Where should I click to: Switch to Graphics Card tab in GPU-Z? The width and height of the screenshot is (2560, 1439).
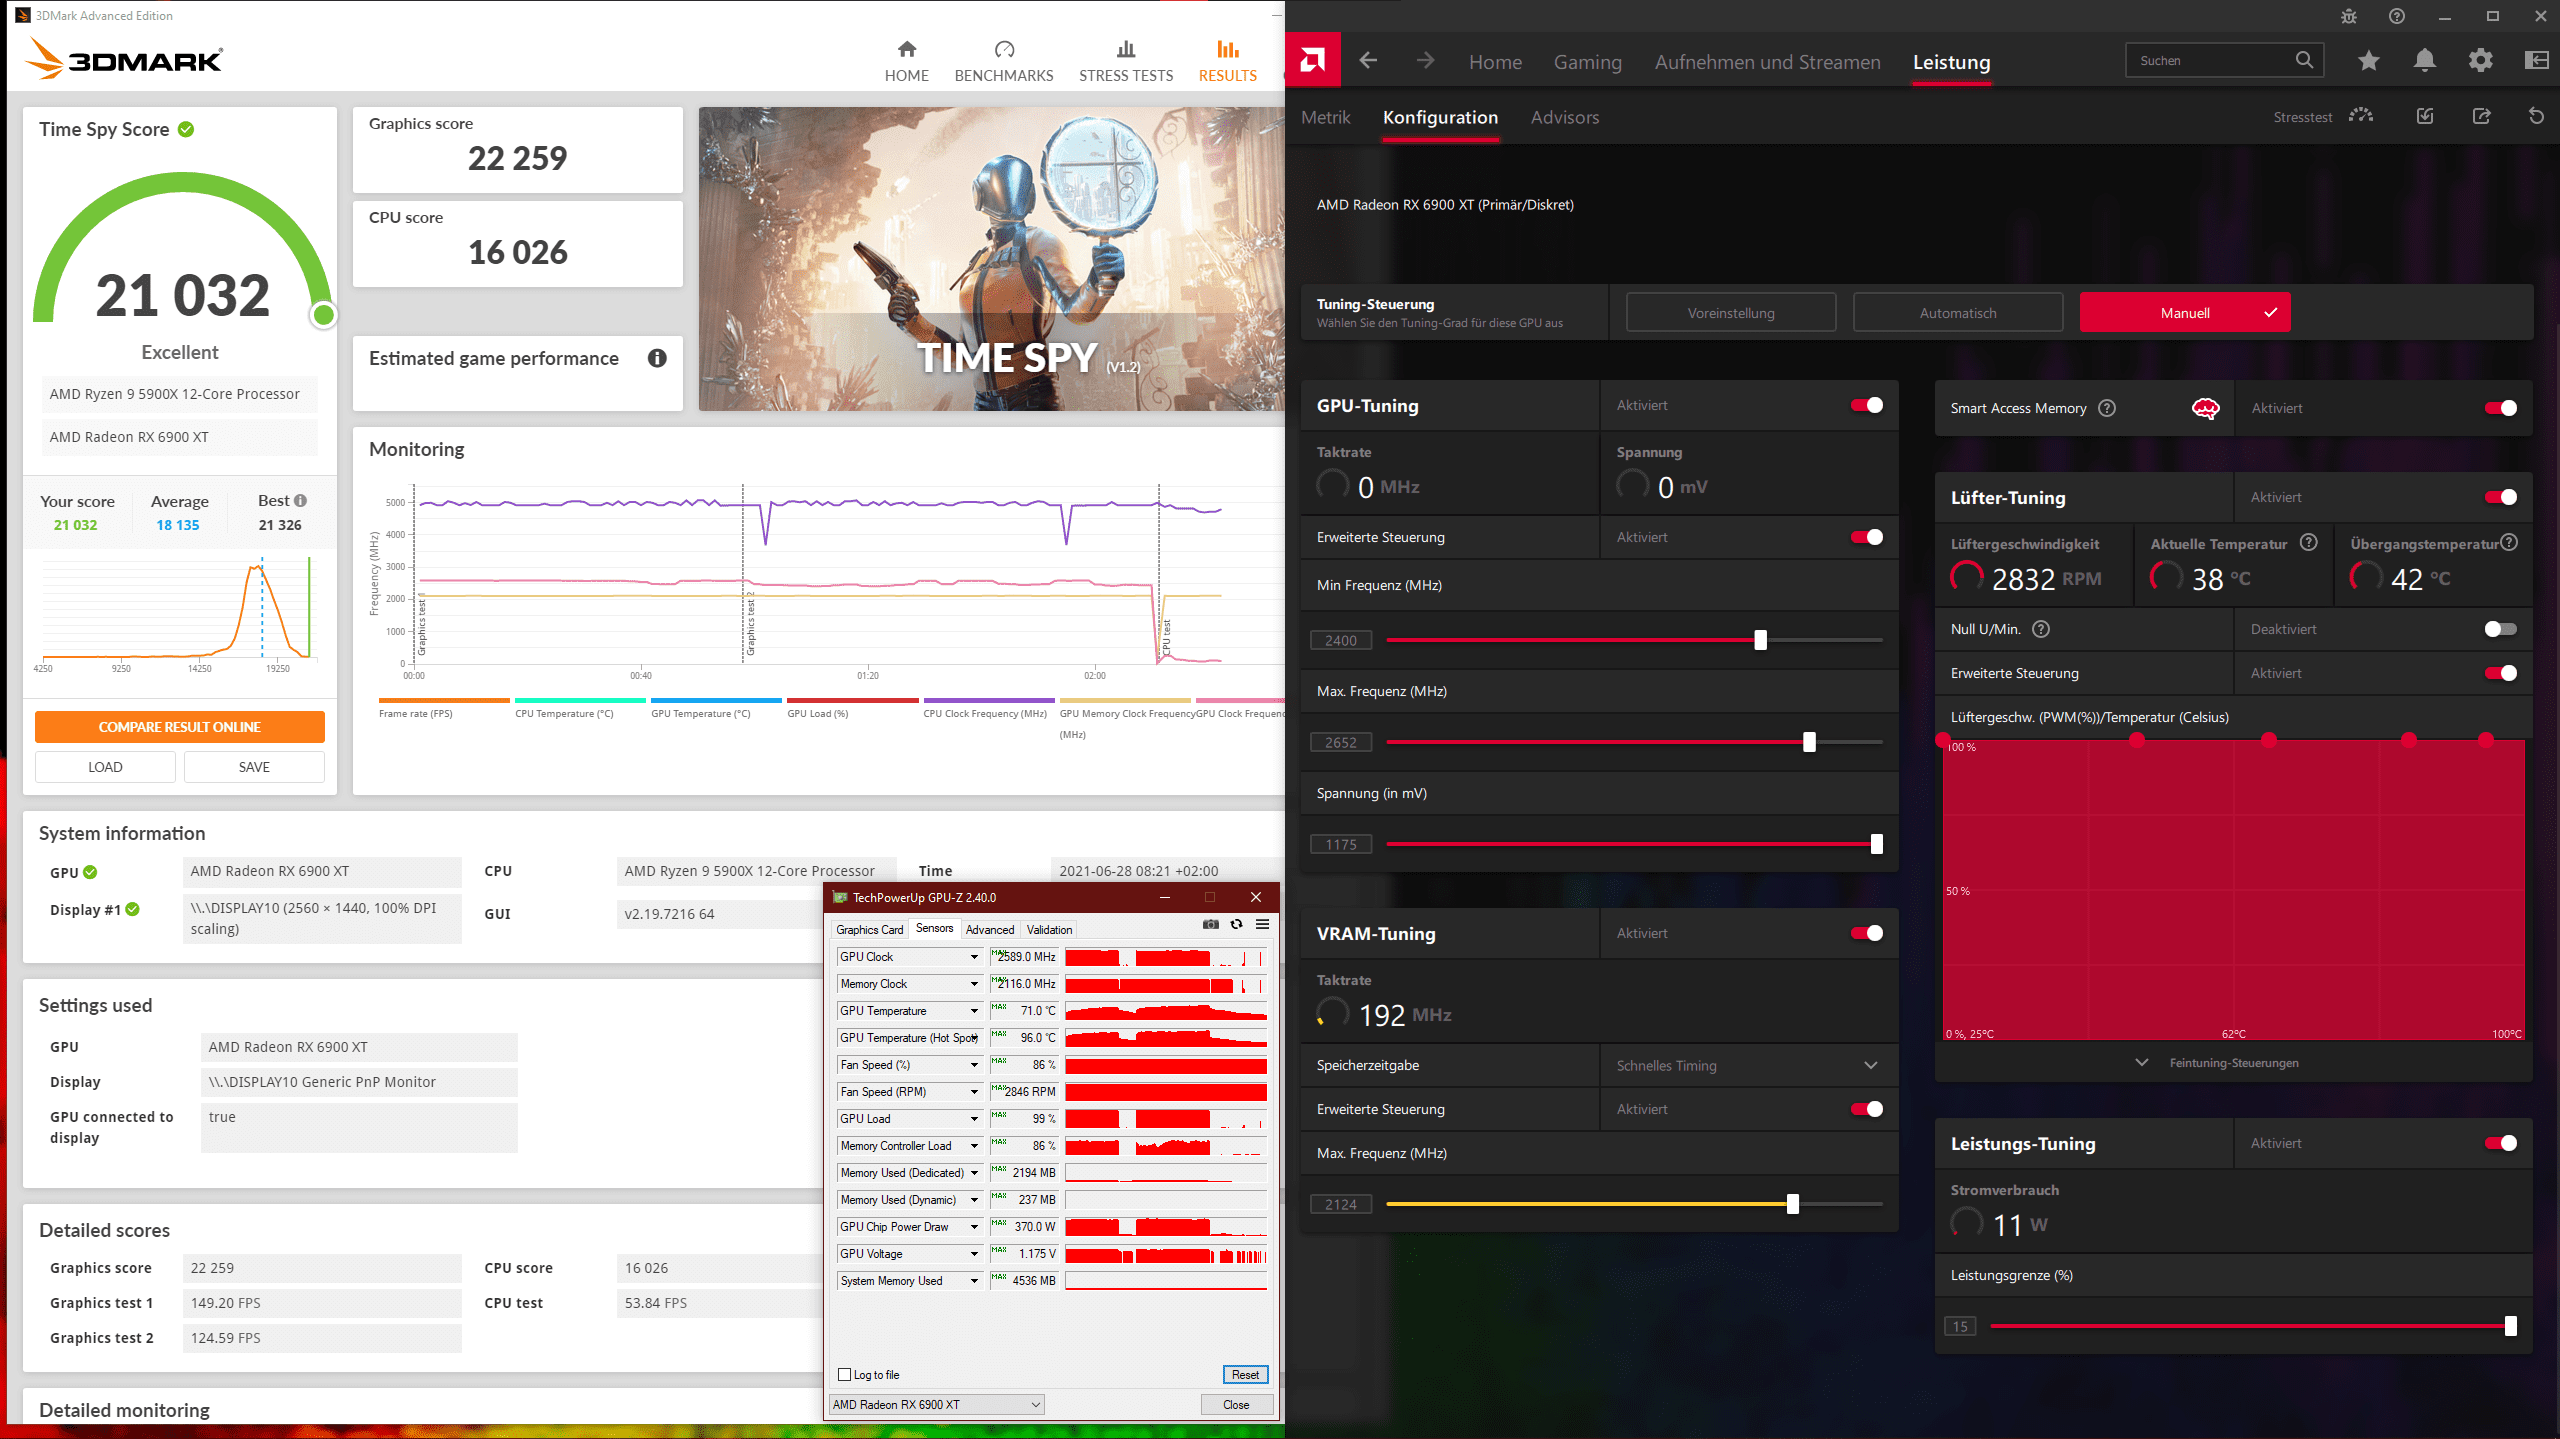869,929
